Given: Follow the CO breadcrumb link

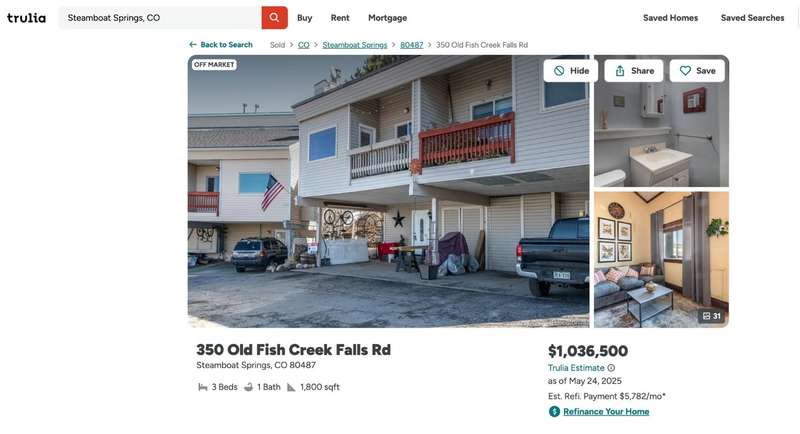Looking at the screenshot, I should click(304, 45).
